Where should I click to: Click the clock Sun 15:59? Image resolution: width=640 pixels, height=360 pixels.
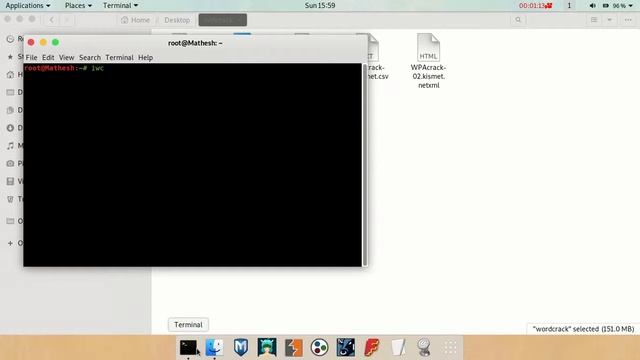[320, 6]
